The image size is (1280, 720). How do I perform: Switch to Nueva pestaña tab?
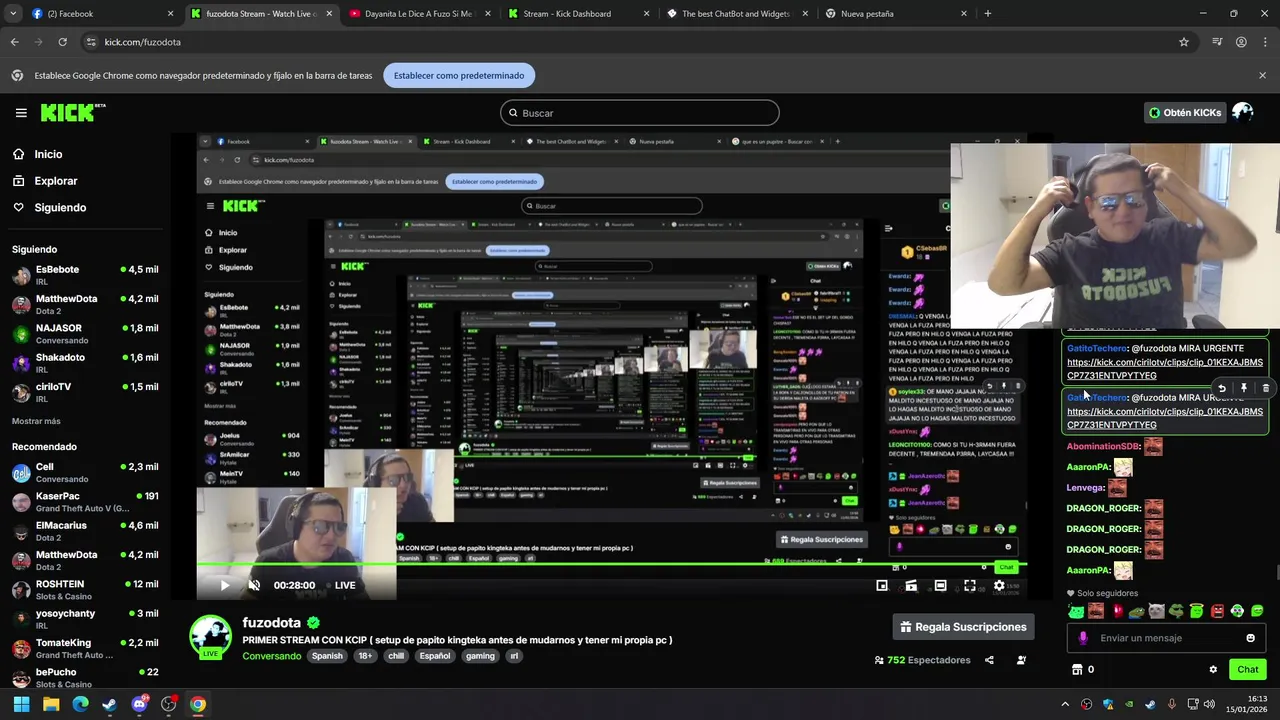click(896, 14)
